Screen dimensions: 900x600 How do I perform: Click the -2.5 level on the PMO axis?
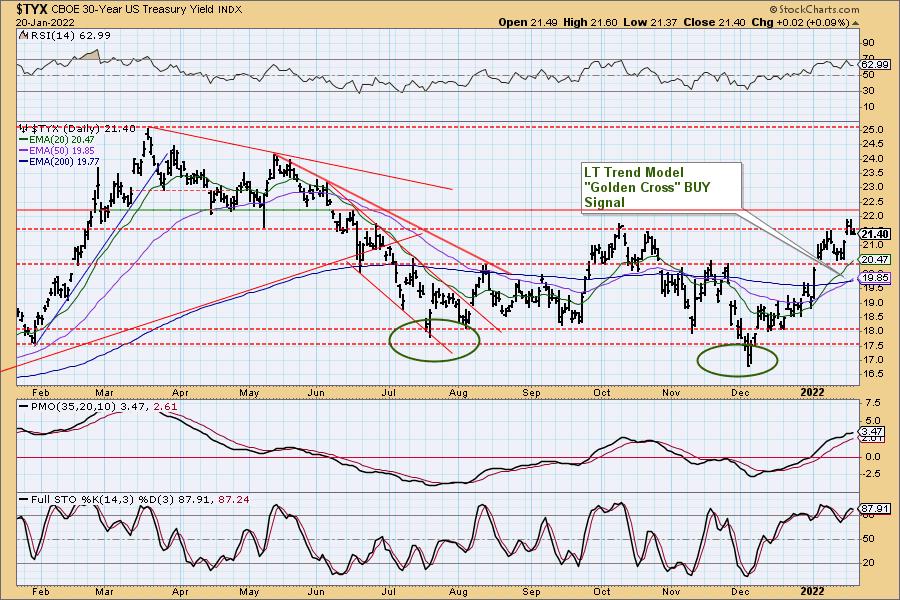871,474
